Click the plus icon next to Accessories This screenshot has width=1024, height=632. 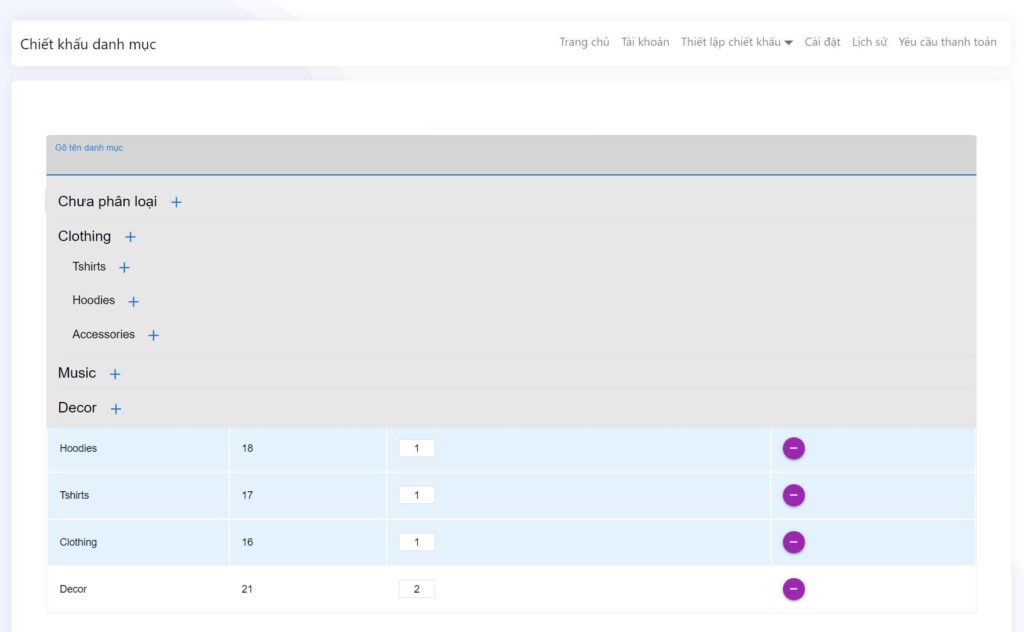tap(153, 336)
